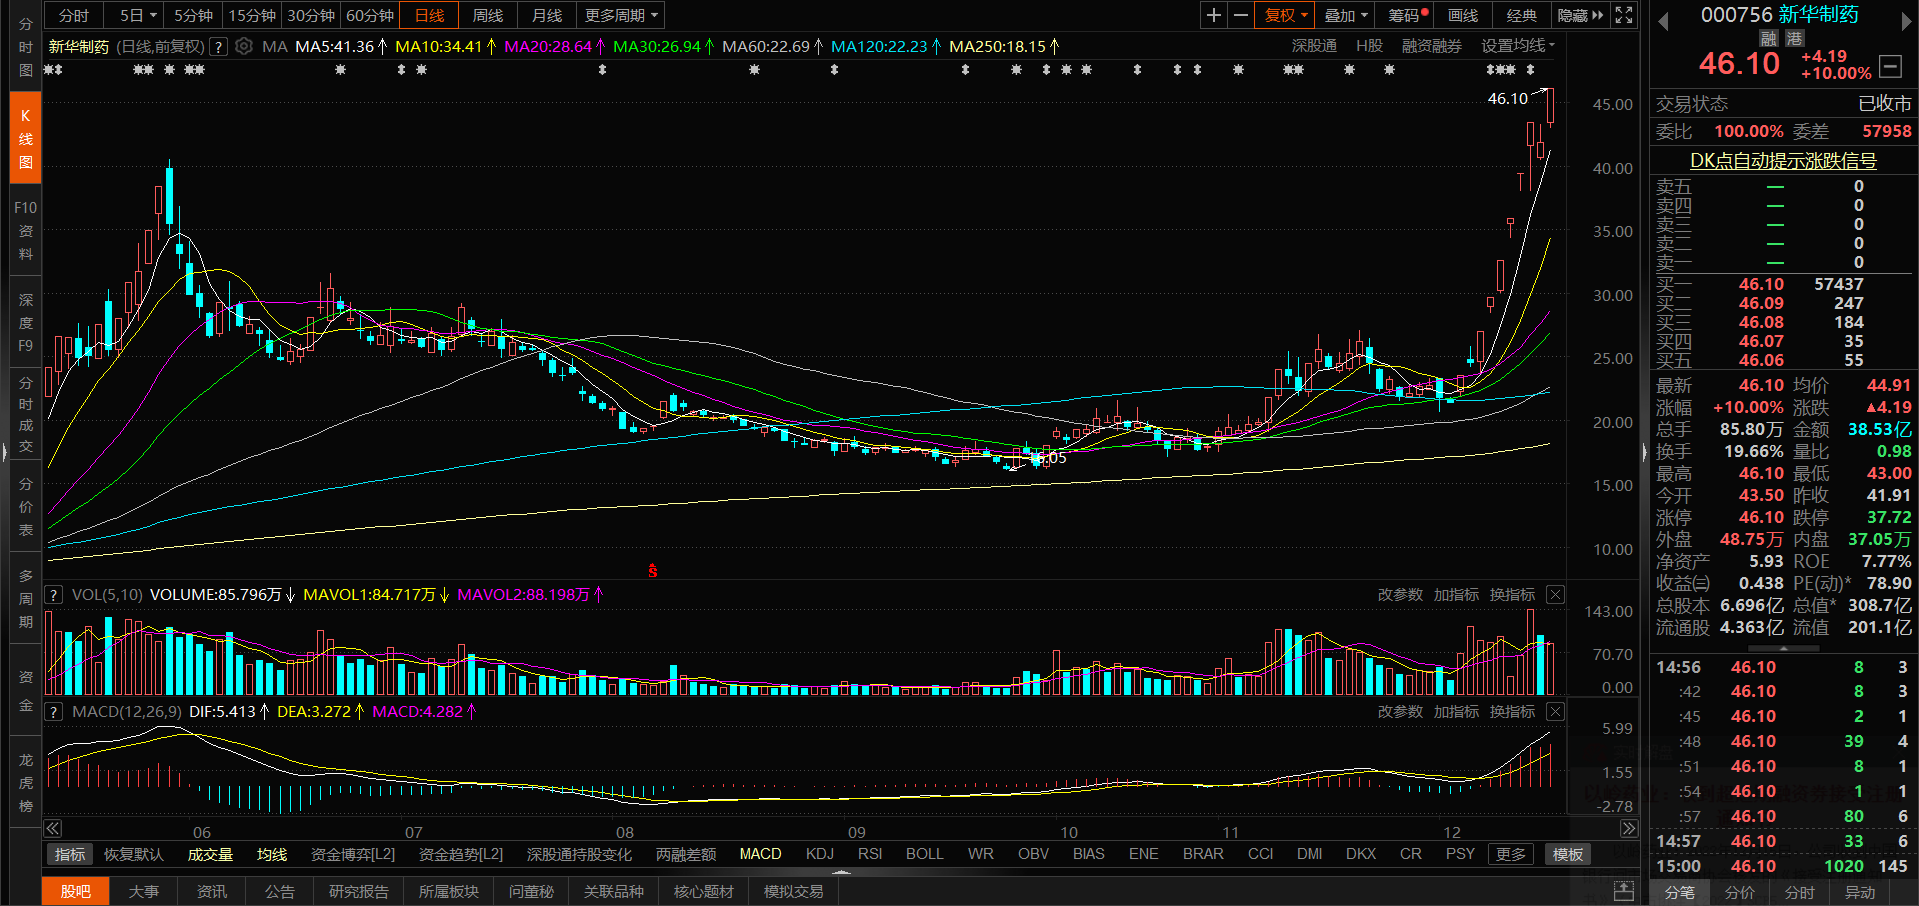Enter fullscreen chart mode

1624,15
